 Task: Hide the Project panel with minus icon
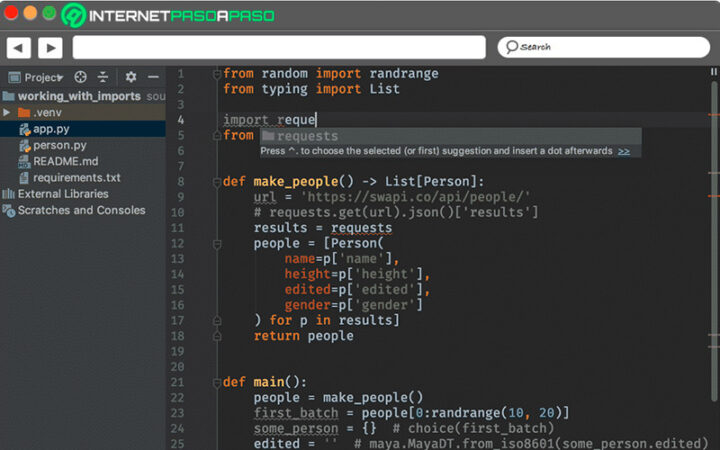pos(153,77)
